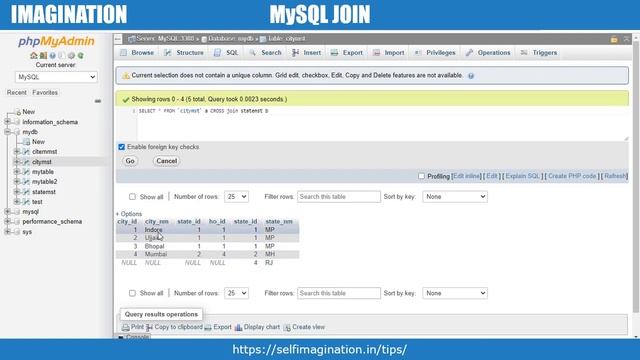The width and height of the screenshot is (640, 360).
Task: Click Create view icon
Action: point(287,327)
